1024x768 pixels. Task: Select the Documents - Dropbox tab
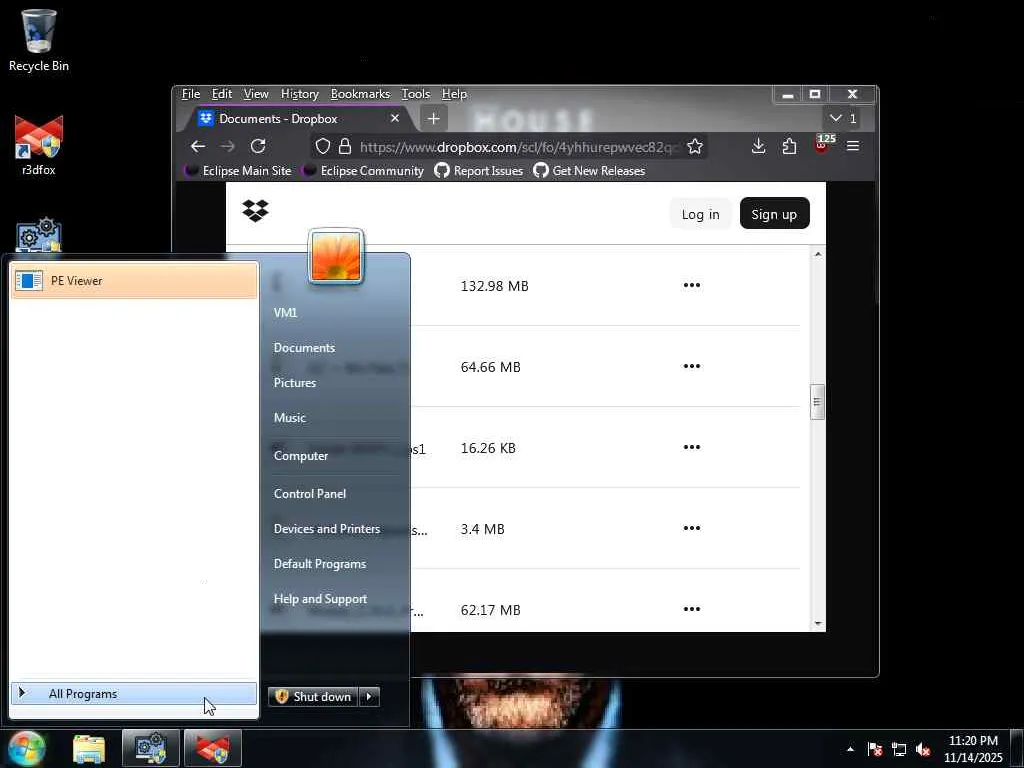pos(299,119)
